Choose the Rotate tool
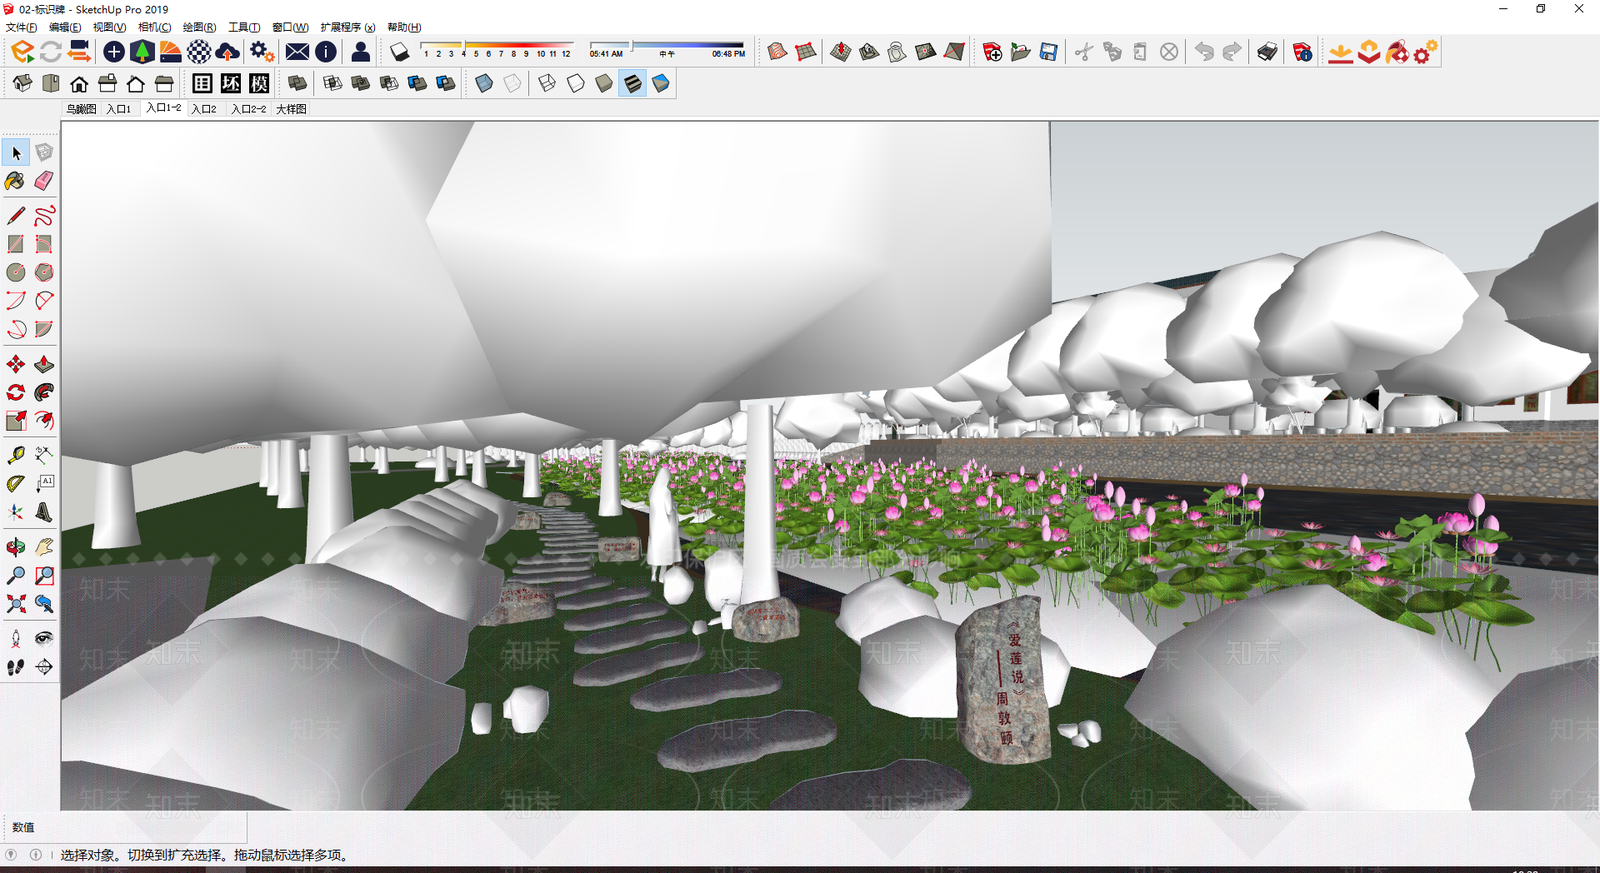1600x873 pixels. pos(16,392)
